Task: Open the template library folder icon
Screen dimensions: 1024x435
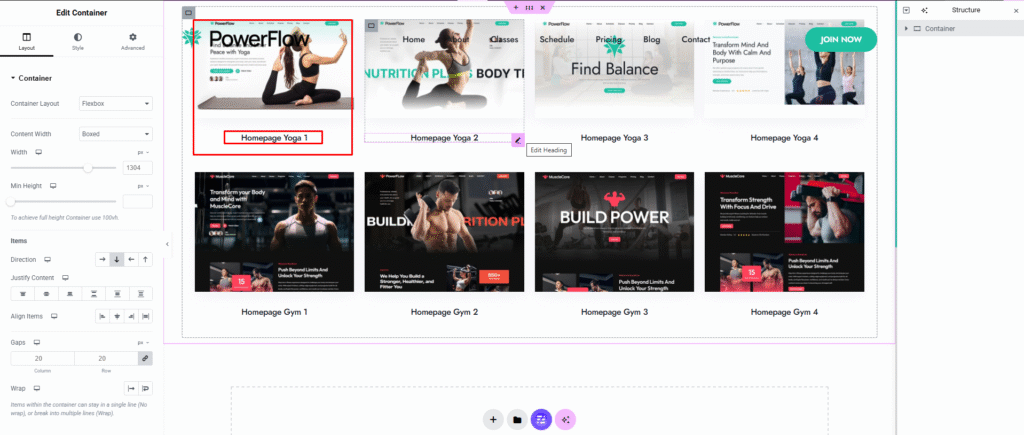Action: pyautogui.click(x=517, y=420)
